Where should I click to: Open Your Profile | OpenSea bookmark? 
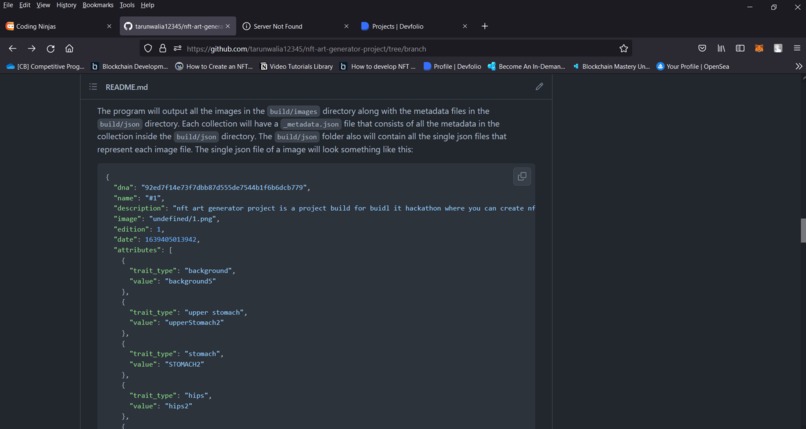pyautogui.click(x=693, y=66)
